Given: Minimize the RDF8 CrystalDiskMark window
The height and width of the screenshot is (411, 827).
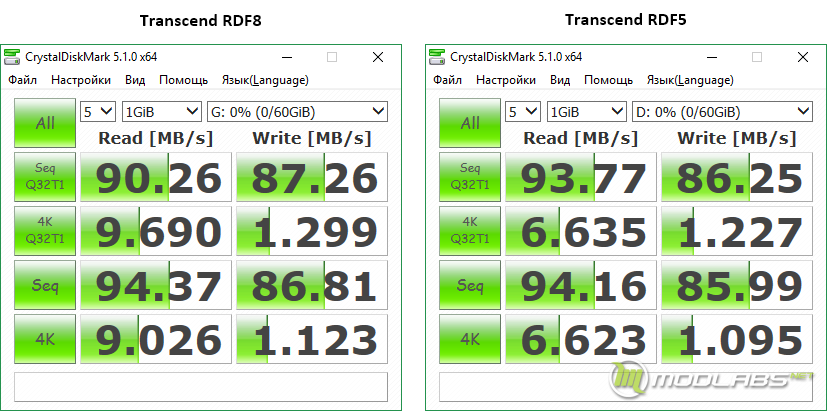Looking at the screenshot, I should (286, 57).
